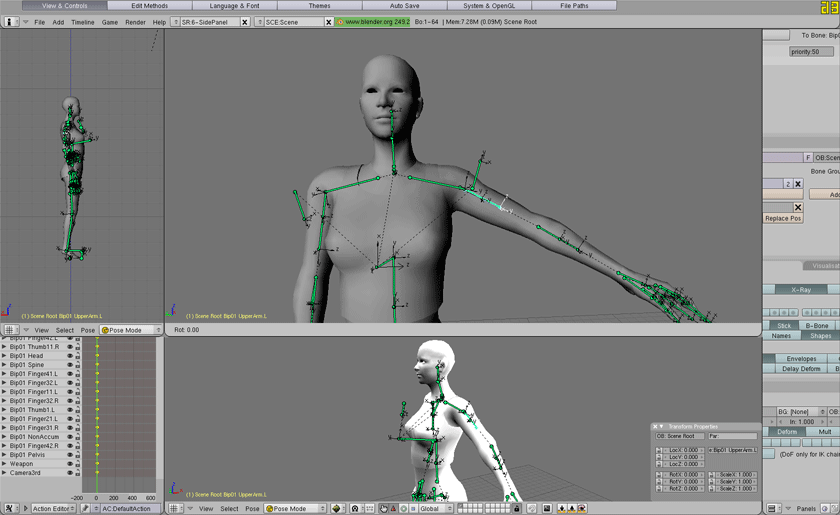The width and height of the screenshot is (840, 515).
Task: Click the Stick draw button
Action: [x=784, y=325]
